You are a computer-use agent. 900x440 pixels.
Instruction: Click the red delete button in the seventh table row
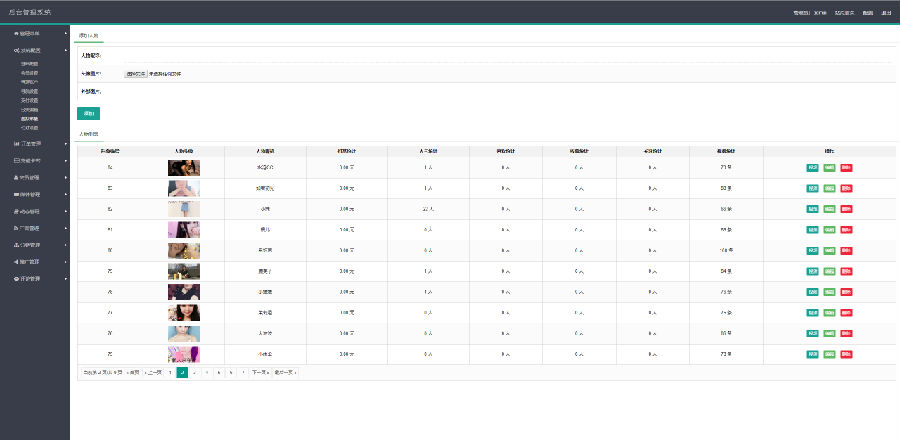[x=846, y=292]
